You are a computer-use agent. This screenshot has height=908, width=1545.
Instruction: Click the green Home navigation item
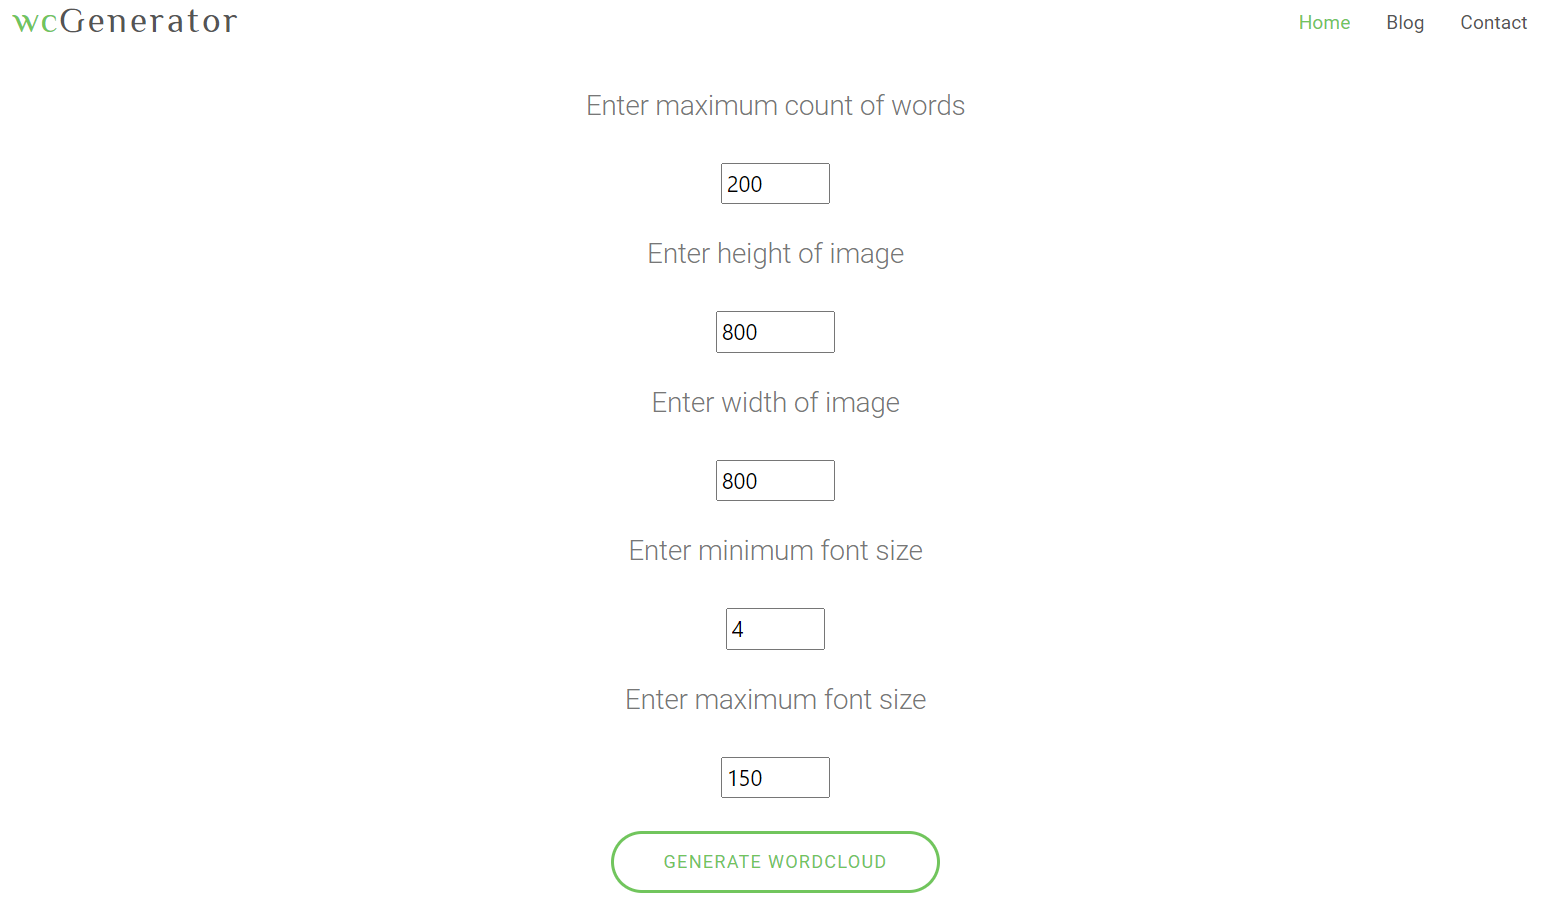pyautogui.click(x=1324, y=22)
